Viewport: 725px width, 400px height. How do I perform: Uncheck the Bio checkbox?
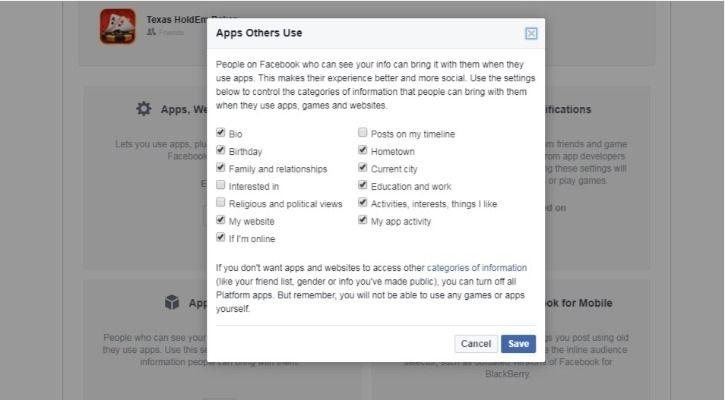(221, 133)
